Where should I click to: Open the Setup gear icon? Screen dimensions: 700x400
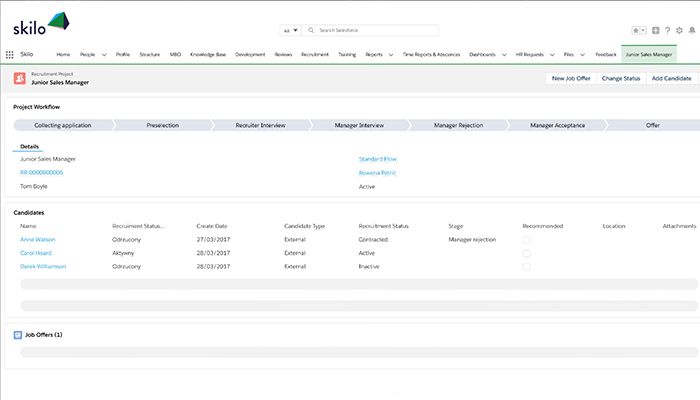point(679,31)
